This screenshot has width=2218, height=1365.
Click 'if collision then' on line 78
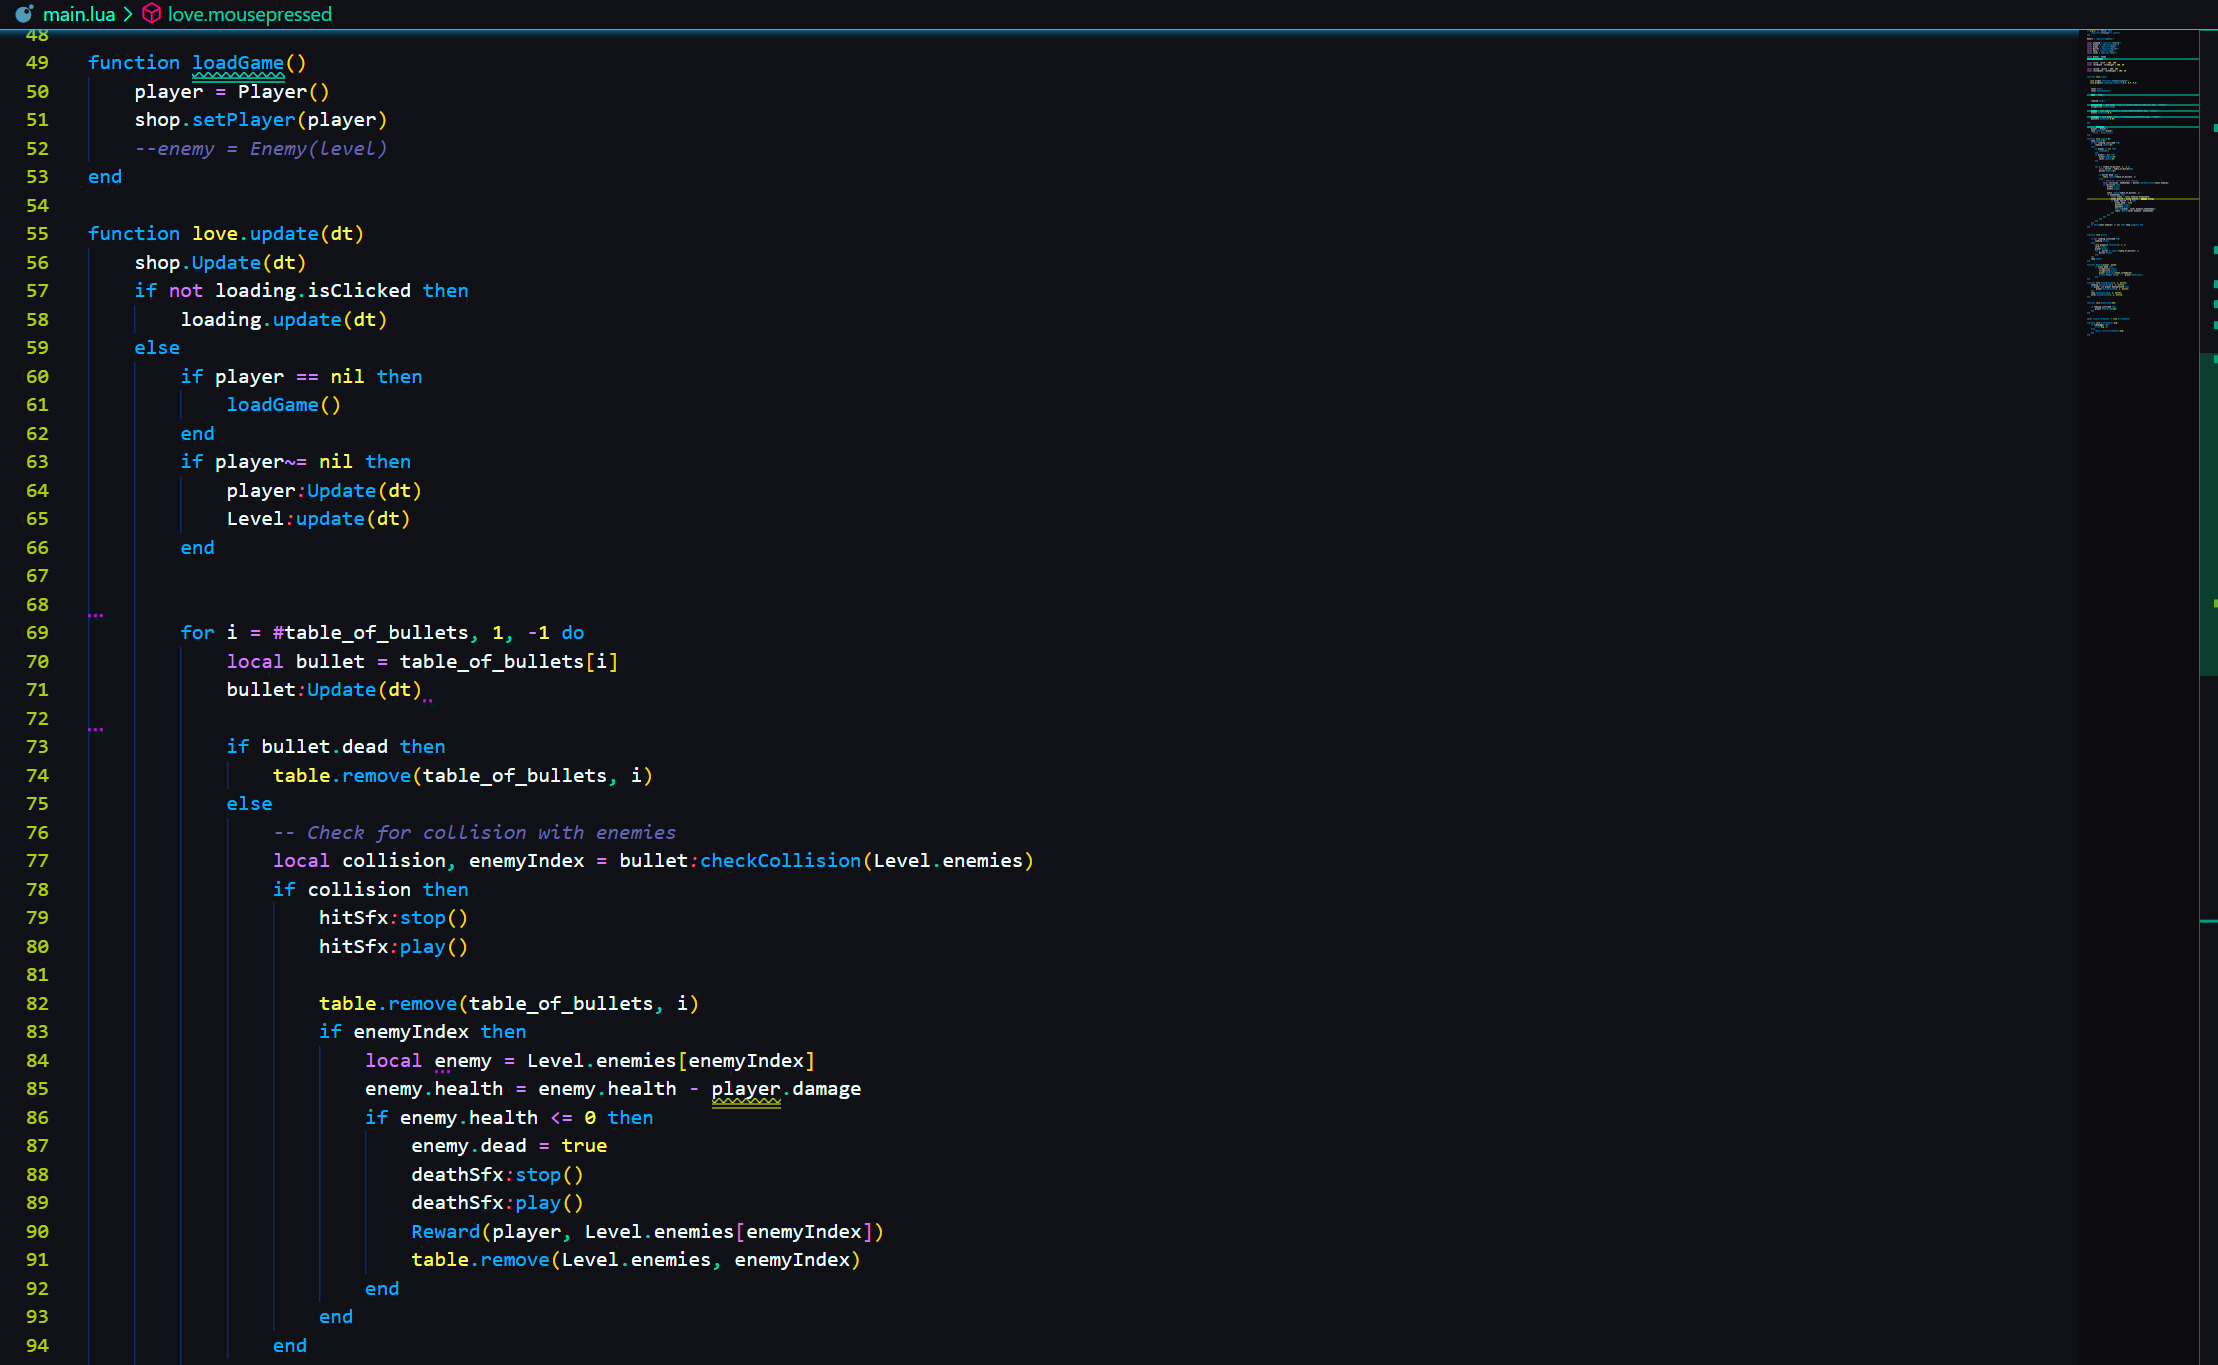pos(370,890)
